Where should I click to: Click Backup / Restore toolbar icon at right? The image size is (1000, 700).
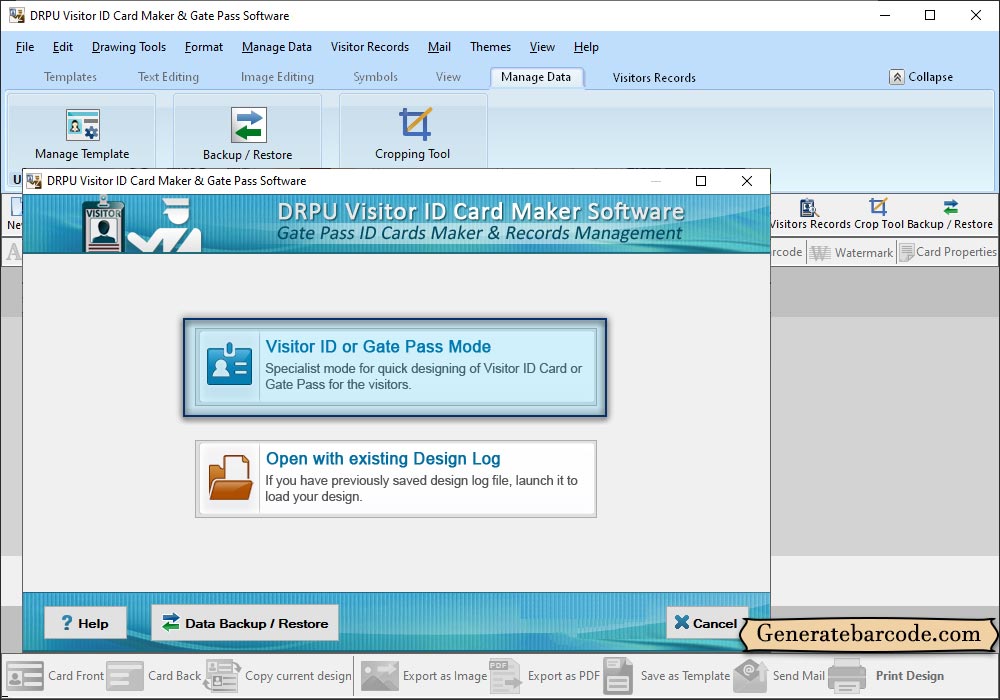[950, 207]
